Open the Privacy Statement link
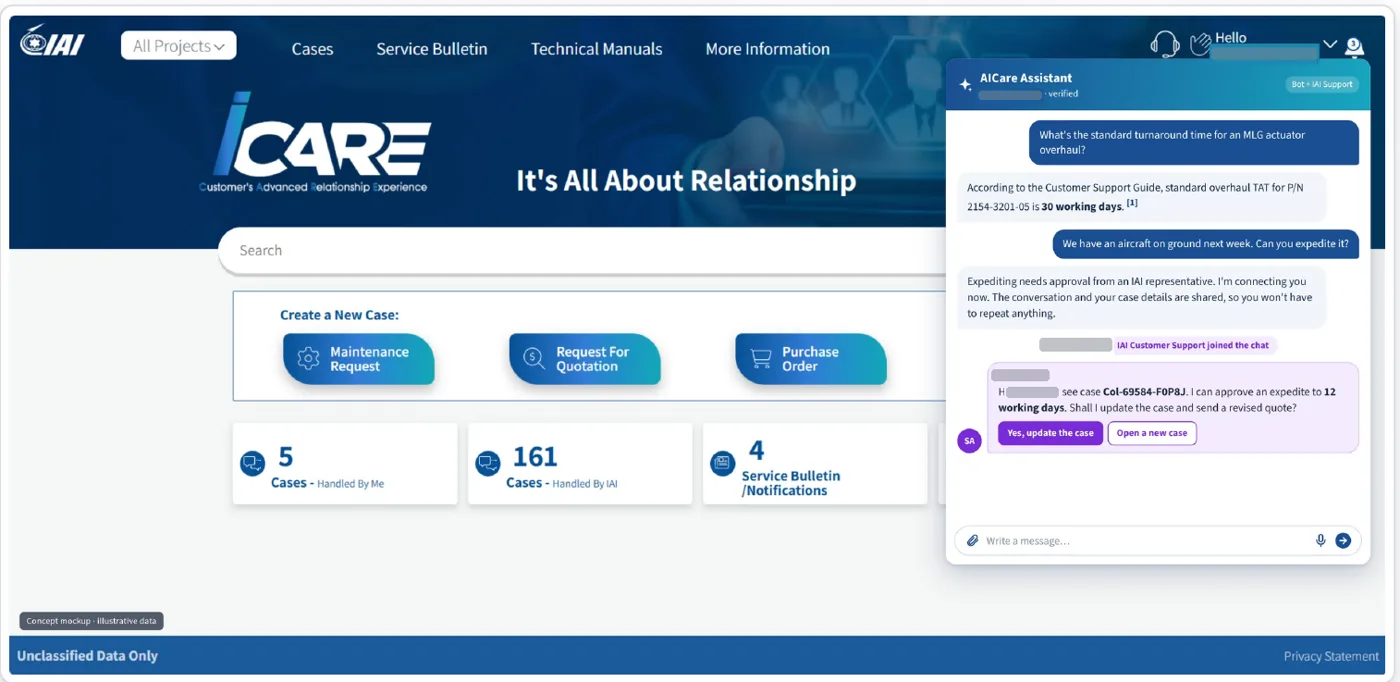The width and height of the screenshot is (1400, 682). (1331, 657)
